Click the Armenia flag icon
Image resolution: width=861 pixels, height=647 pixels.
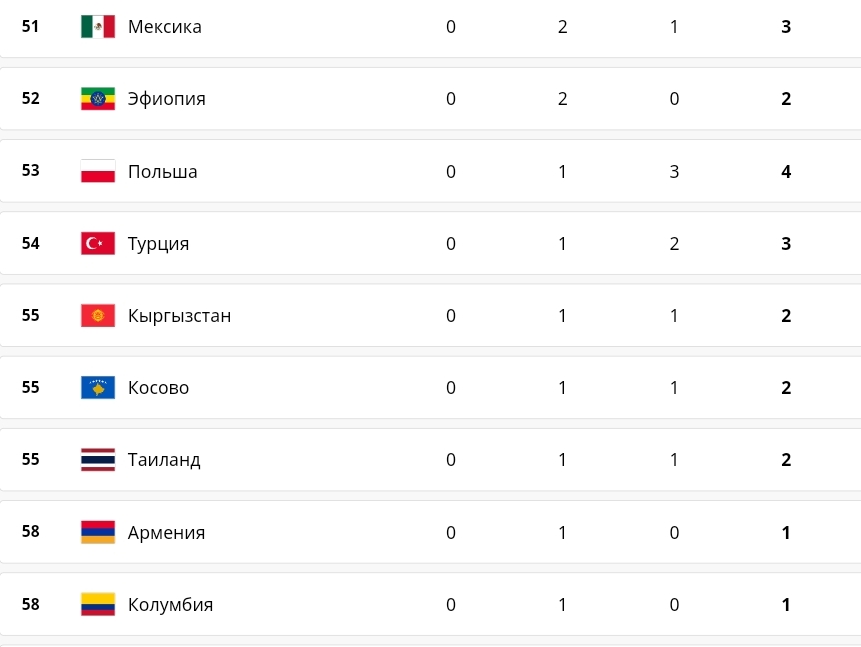pyautogui.click(x=98, y=532)
